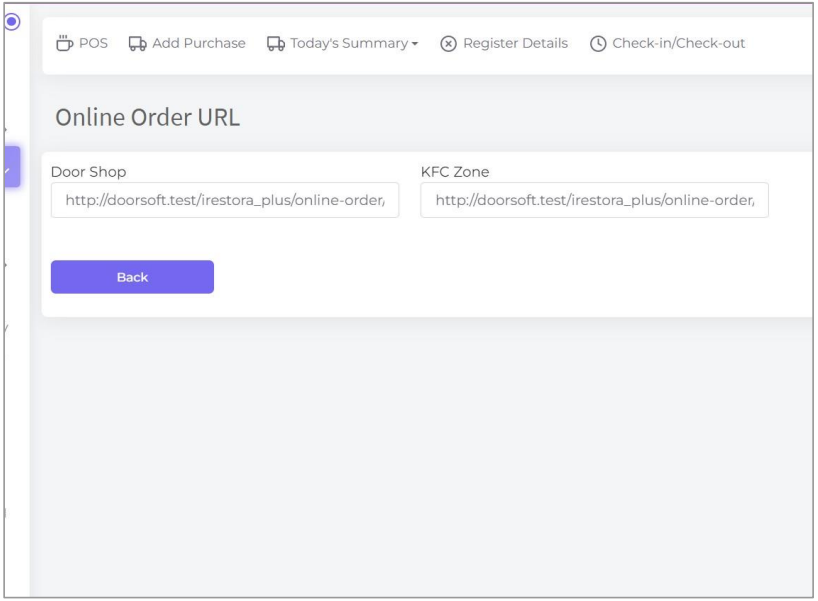The image size is (818, 601).
Task: Collapse the highlighted purple sidebar menu item
Action: 12,167
